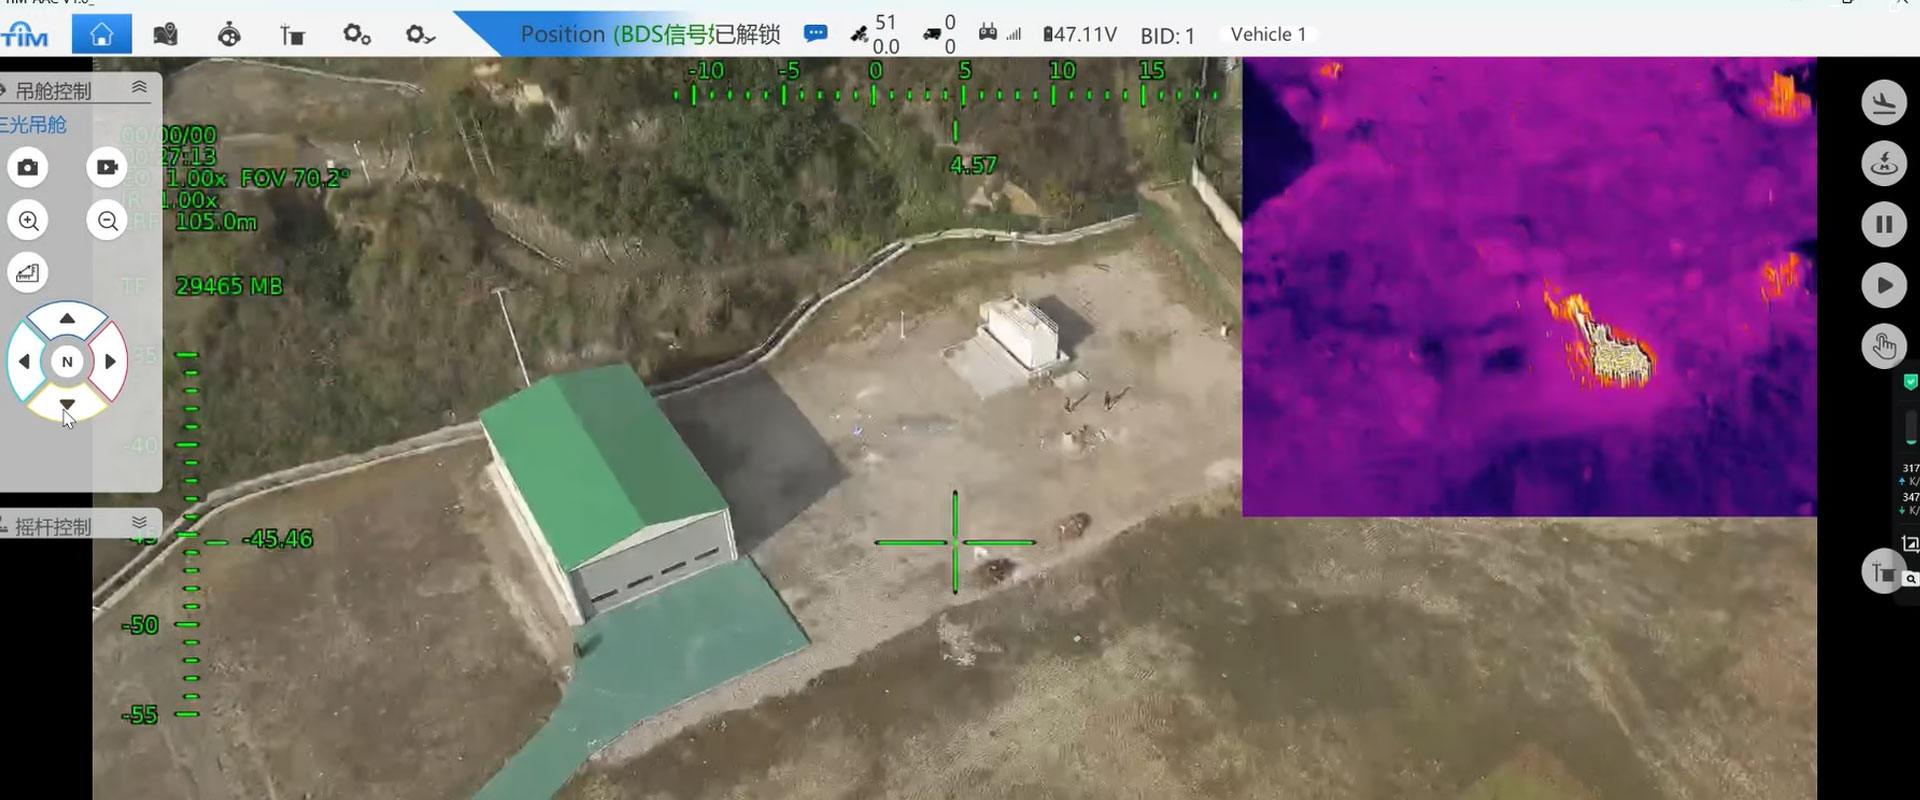Select the 三光吊舱 tab
The height and width of the screenshot is (800, 1920).
34,125
